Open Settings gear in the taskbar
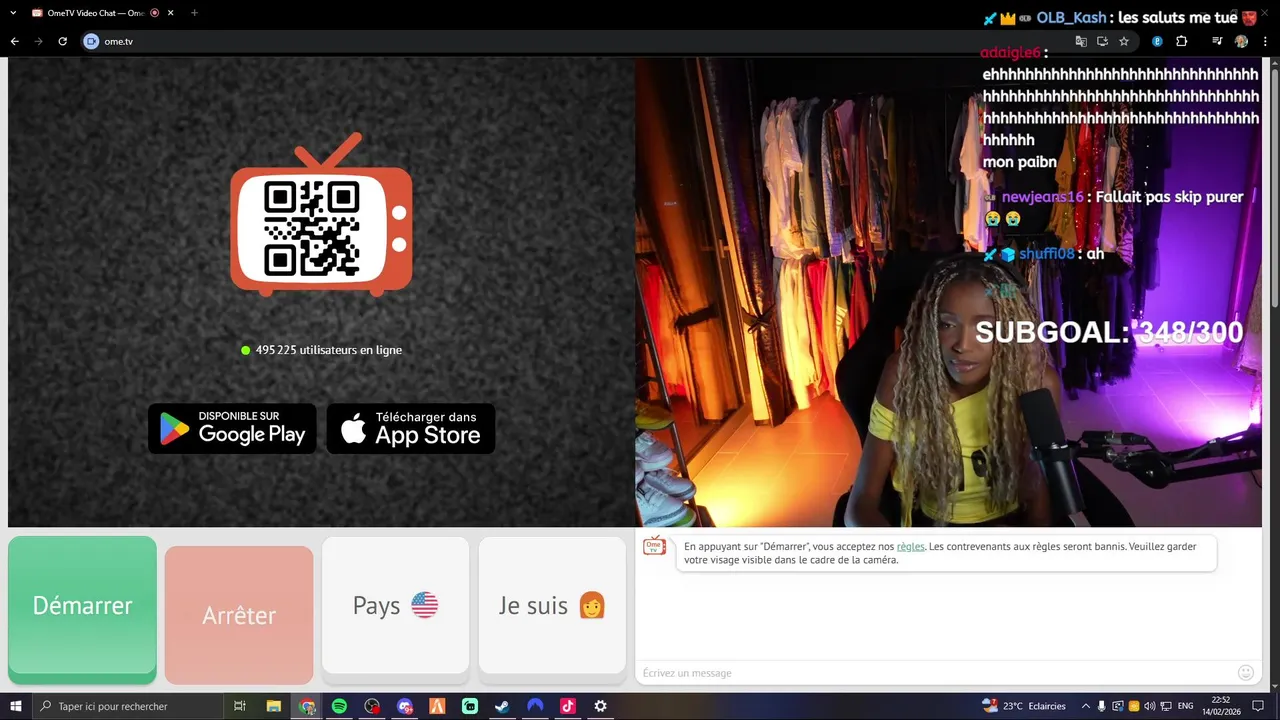Viewport: 1280px width, 720px height. 600,706
